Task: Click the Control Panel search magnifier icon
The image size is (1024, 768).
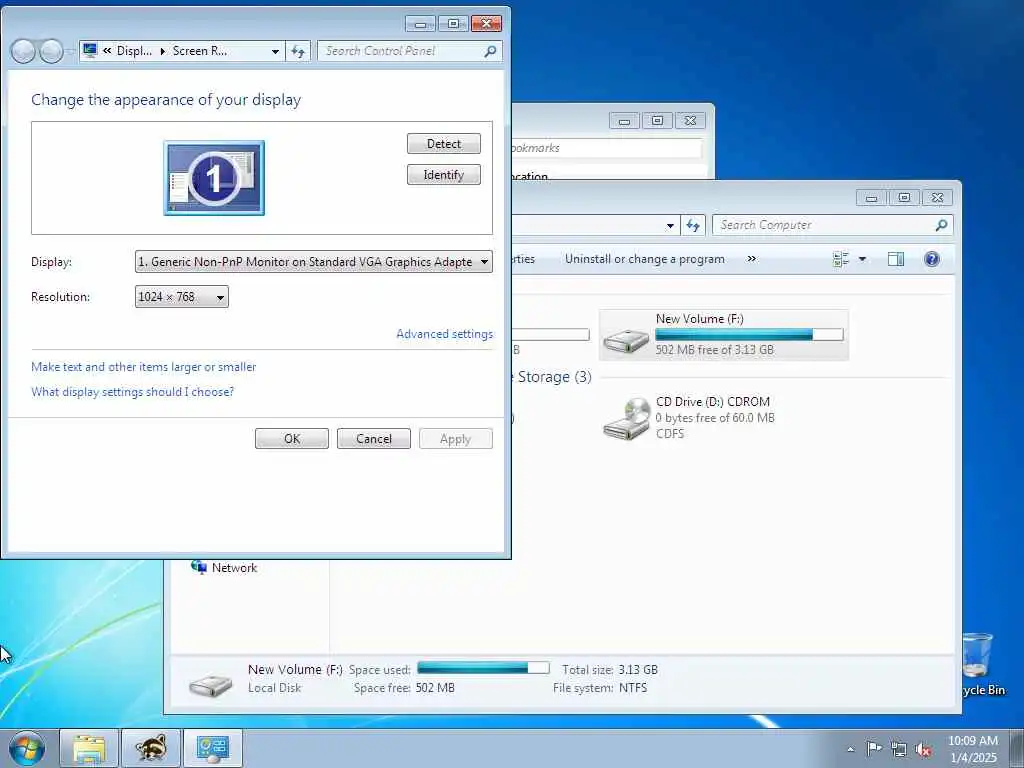Action: [x=490, y=51]
